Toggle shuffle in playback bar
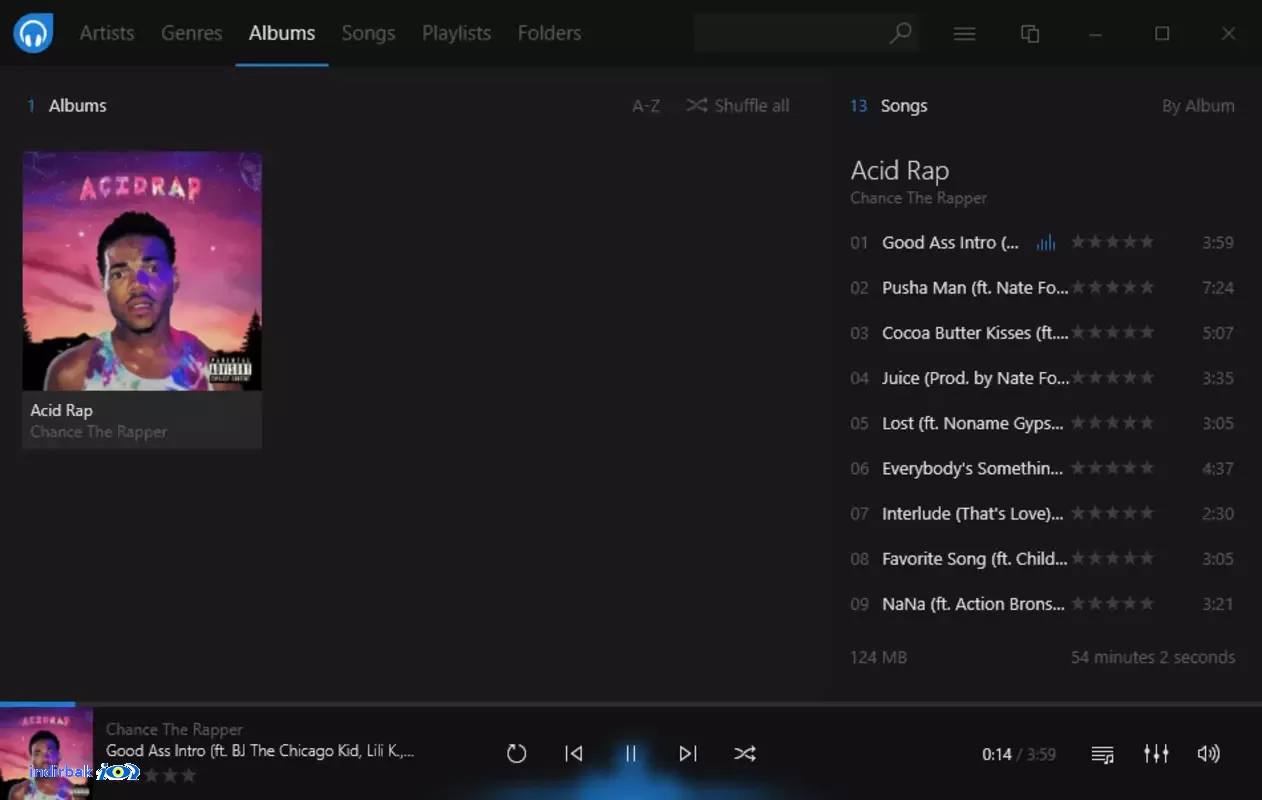This screenshot has width=1262, height=800. click(x=745, y=754)
